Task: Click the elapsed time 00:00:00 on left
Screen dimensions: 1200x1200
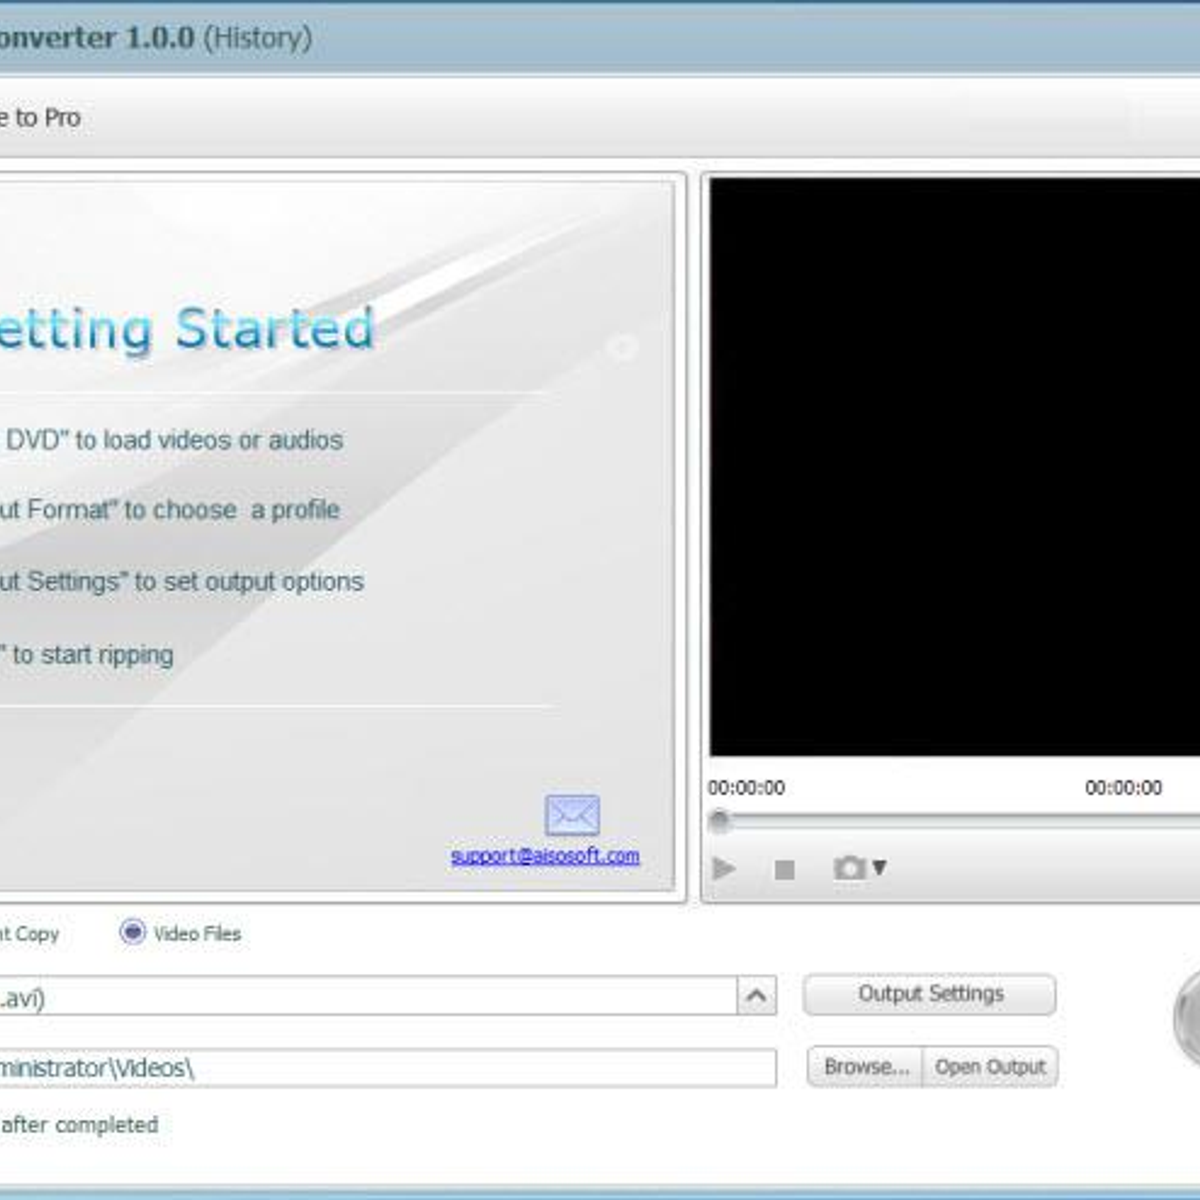Action: point(746,788)
